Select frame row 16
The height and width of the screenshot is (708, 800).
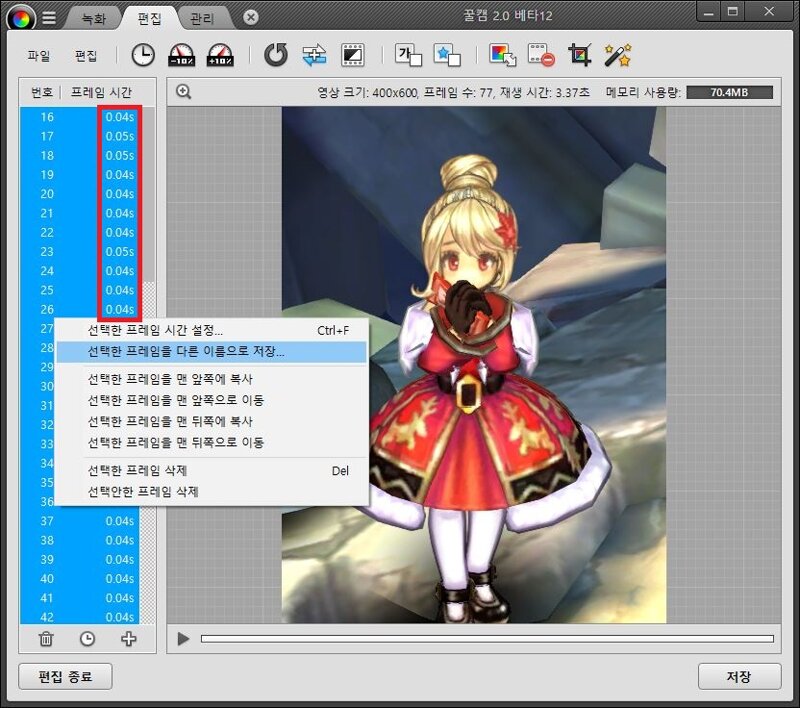click(x=80, y=117)
